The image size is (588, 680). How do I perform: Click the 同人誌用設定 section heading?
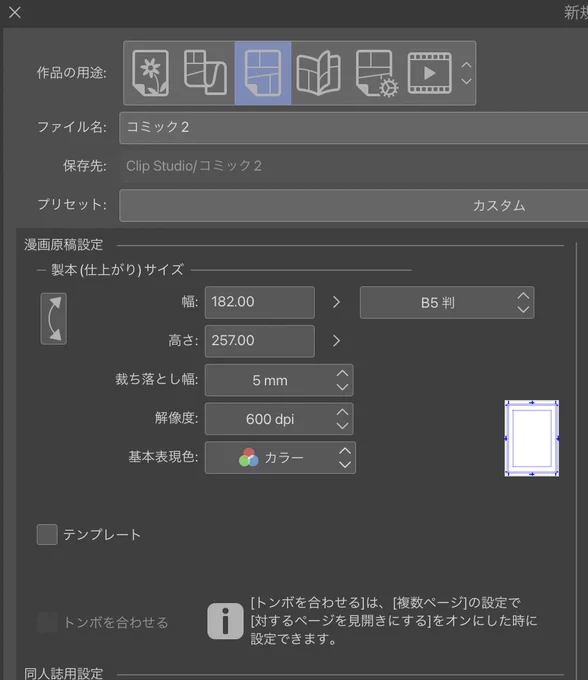(64, 673)
